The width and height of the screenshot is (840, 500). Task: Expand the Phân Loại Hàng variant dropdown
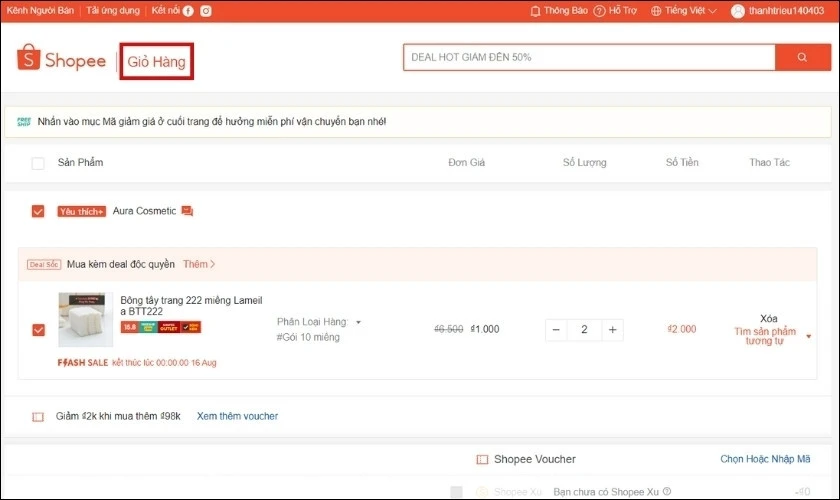pyautogui.click(x=358, y=322)
